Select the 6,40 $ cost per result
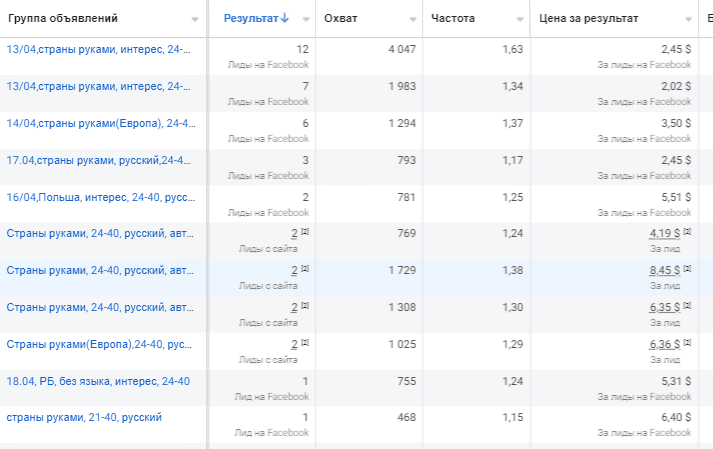This screenshot has width=713, height=449. [676, 417]
